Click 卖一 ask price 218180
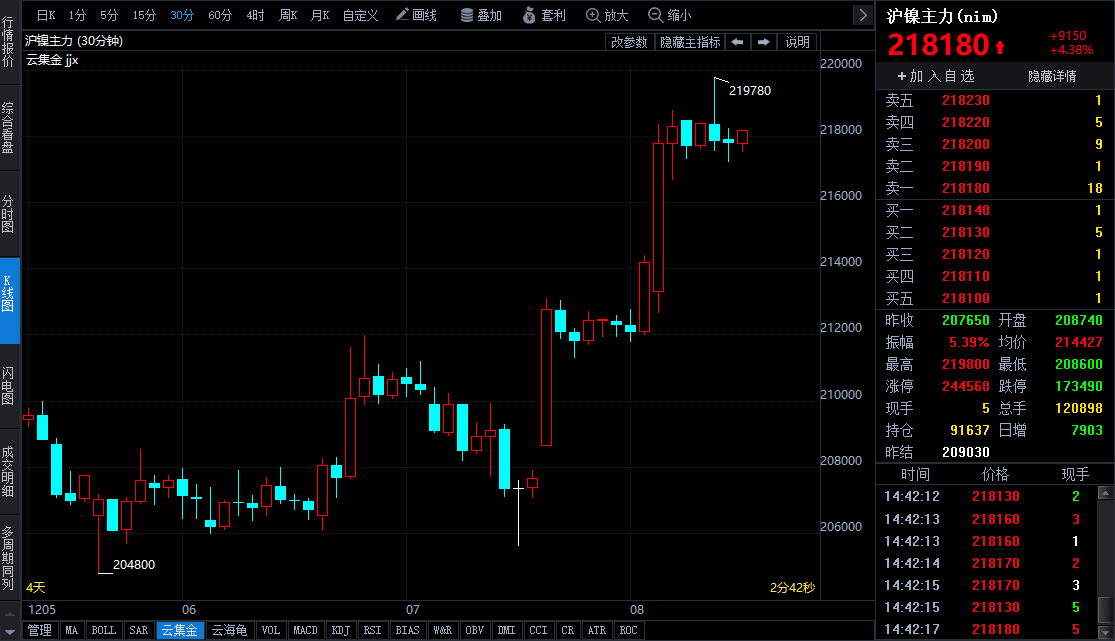The width and height of the screenshot is (1115, 641). coord(966,189)
